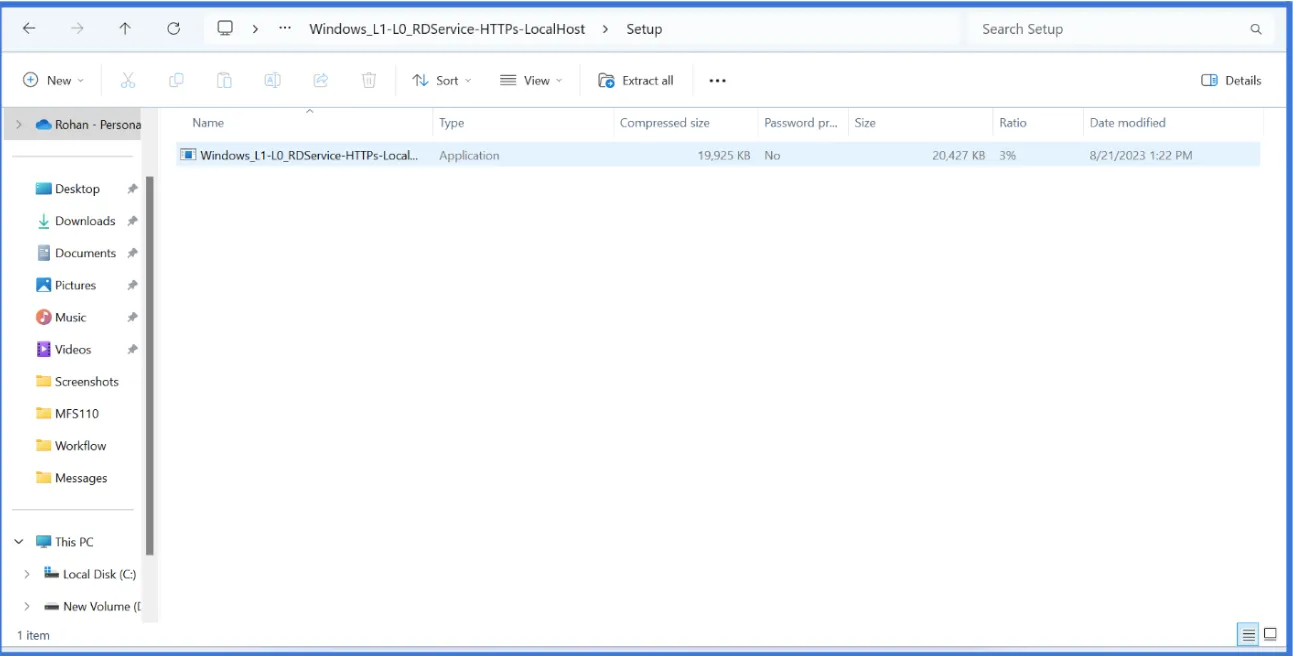Click the Paste clipboard icon
This screenshot has height=656, width=1293.
(x=224, y=80)
